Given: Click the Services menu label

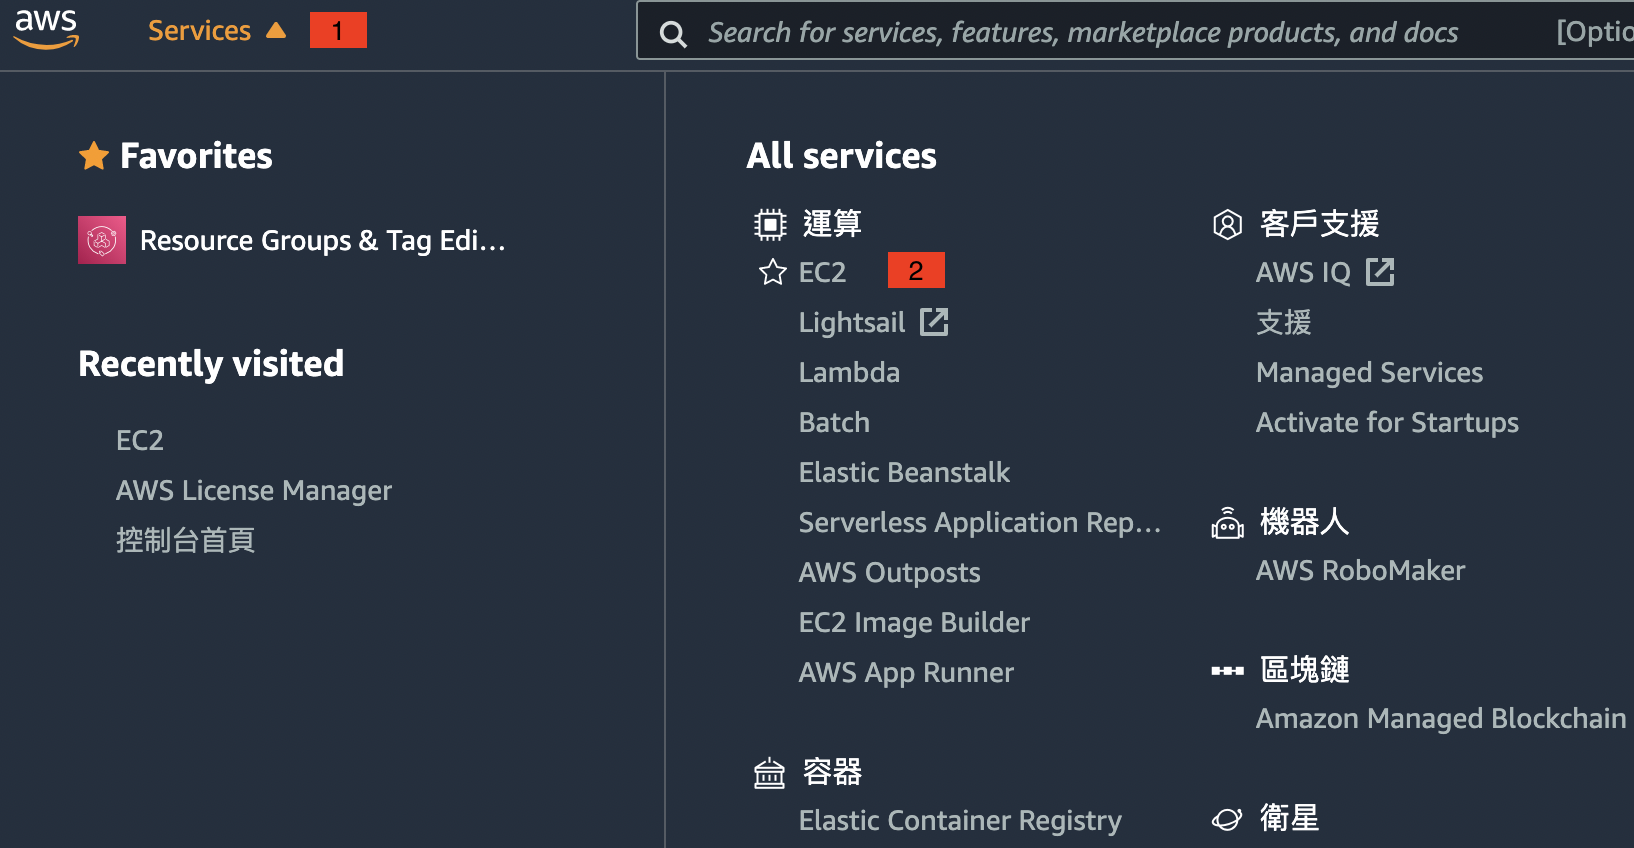Looking at the screenshot, I should 199,31.
